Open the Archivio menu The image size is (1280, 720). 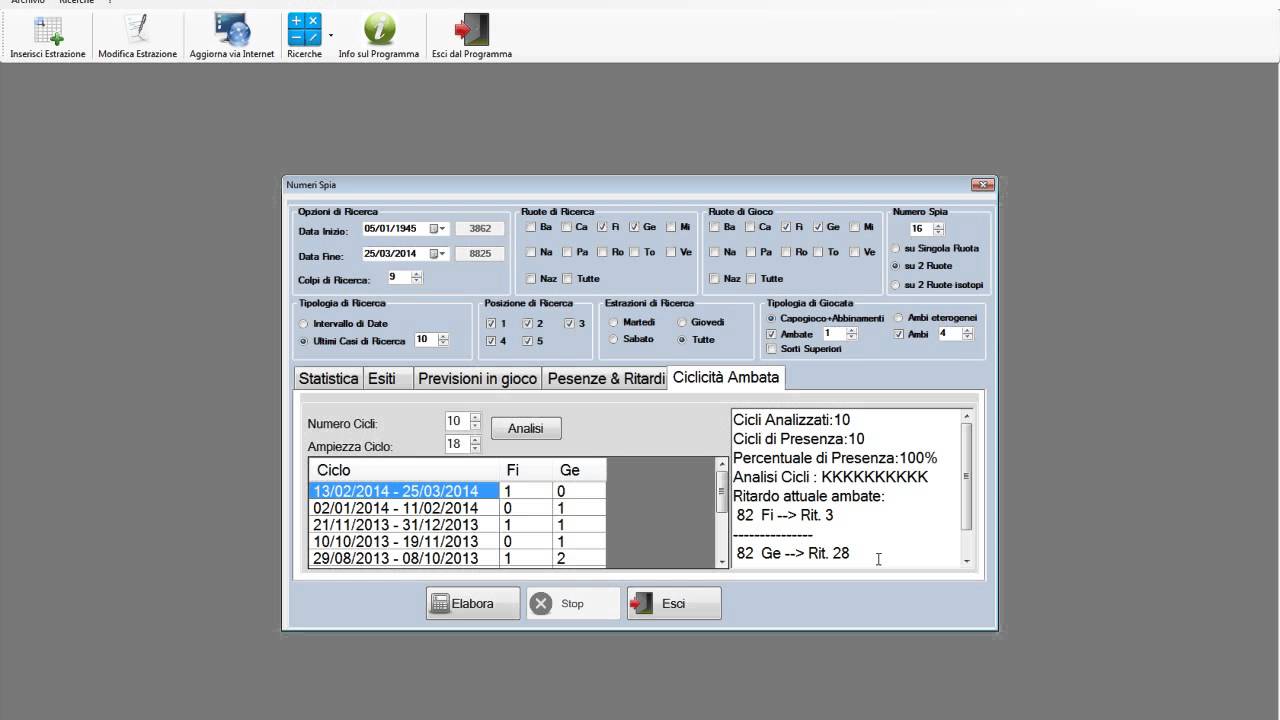pyautogui.click(x=27, y=2)
